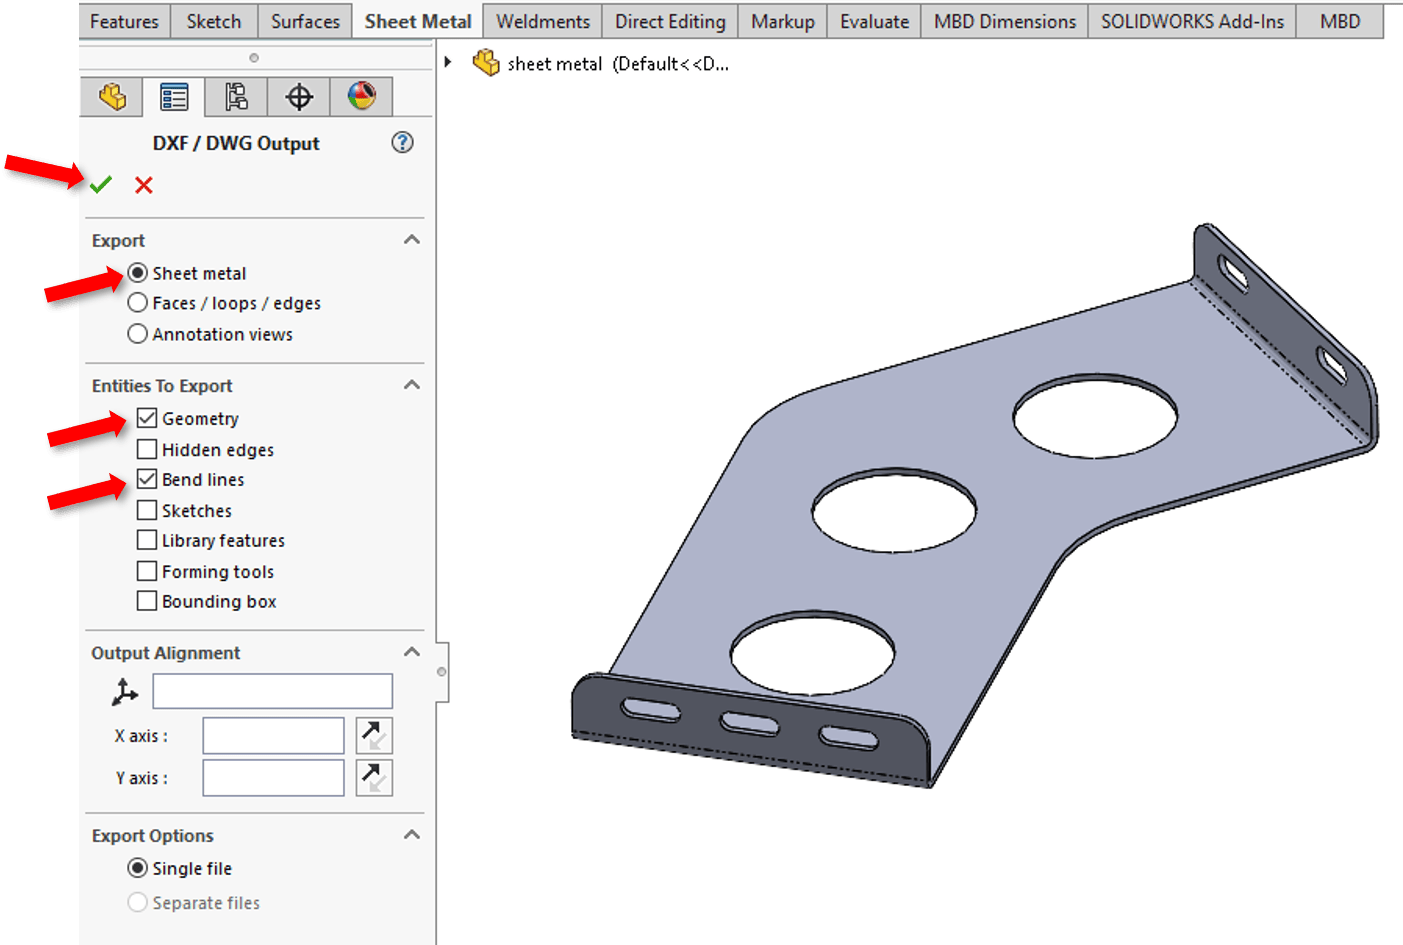The width and height of the screenshot is (1403, 945).
Task: Open the DisplayManager globe tab
Action: tap(361, 96)
